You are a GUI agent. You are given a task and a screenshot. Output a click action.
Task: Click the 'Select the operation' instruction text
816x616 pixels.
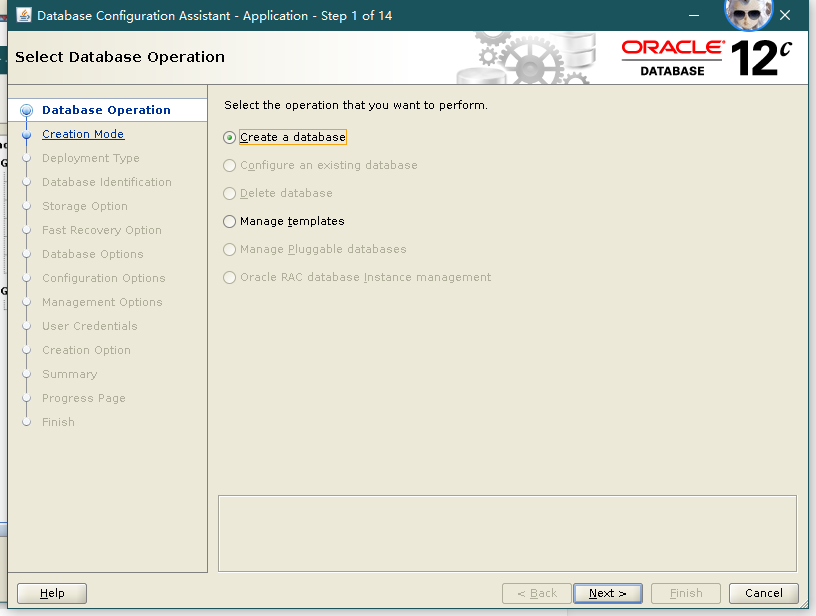pyautogui.click(x=356, y=105)
